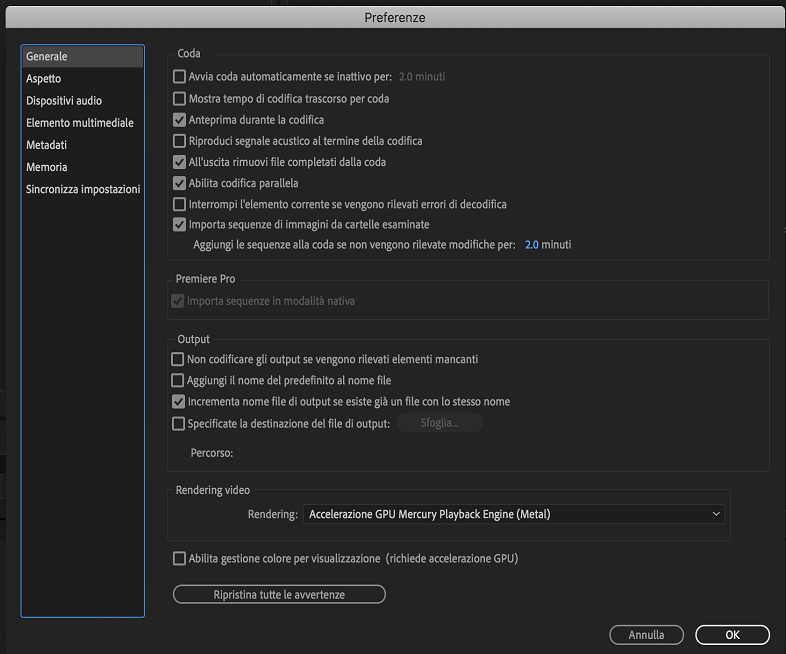Open the Aspetto preferences section
786x654 pixels.
point(44,79)
